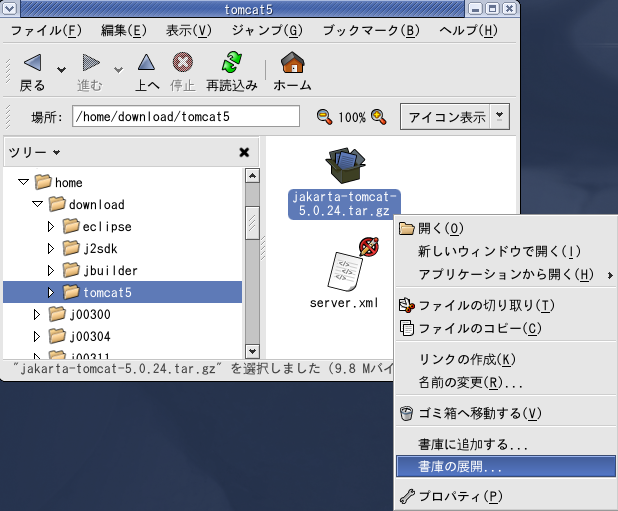Expand the jbuilder folder tree node

(50, 271)
